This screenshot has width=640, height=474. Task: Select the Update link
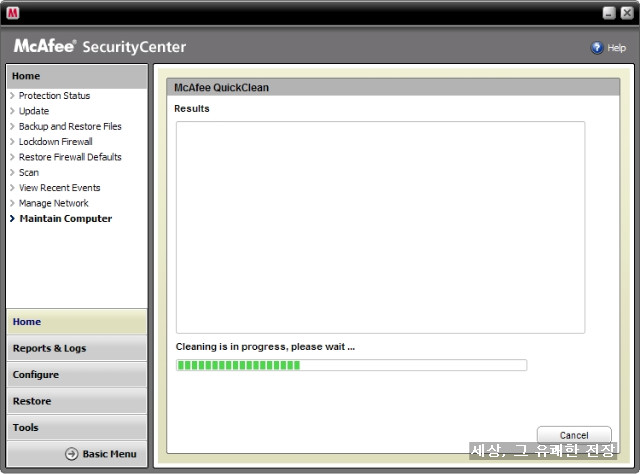tap(34, 111)
